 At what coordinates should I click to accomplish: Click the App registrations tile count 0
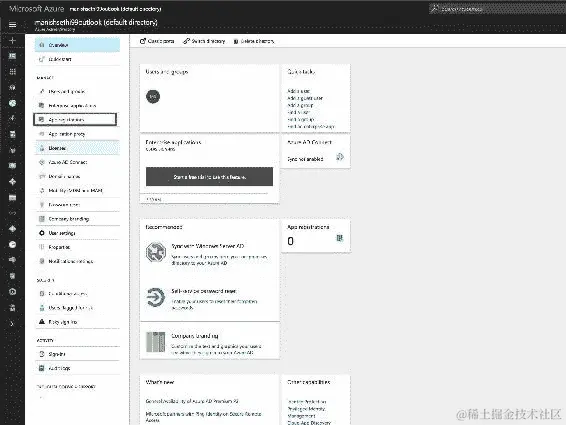[291, 241]
